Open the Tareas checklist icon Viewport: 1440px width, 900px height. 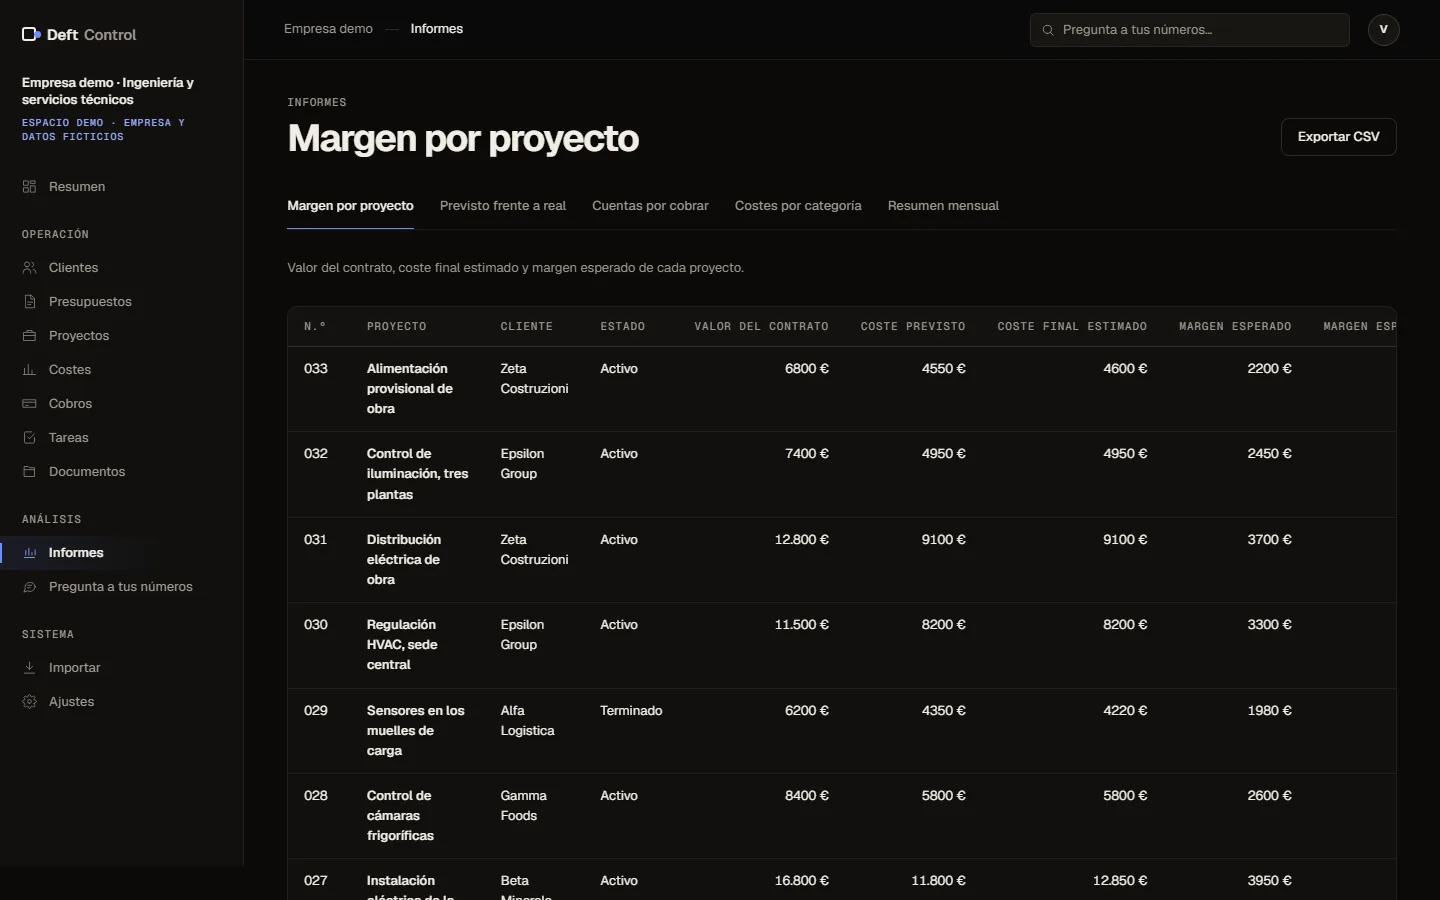[x=29, y=438]
